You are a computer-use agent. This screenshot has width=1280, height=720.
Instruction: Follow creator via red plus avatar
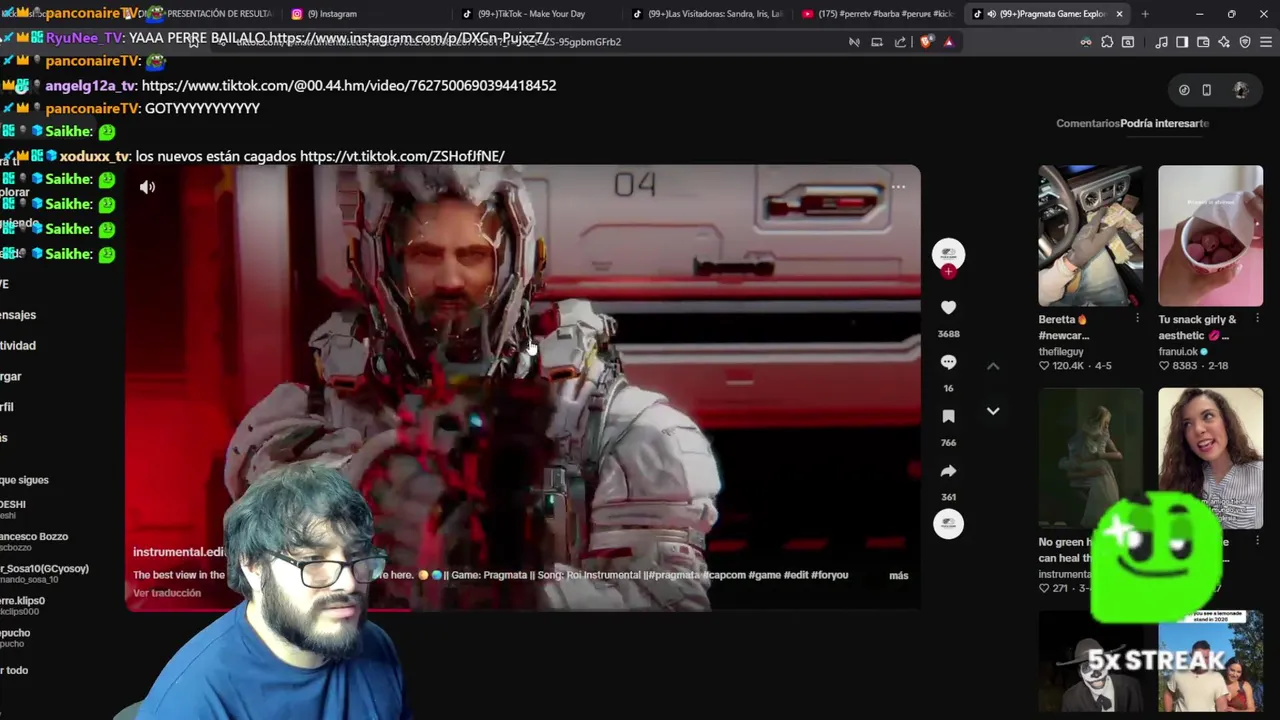coord(948,272)
